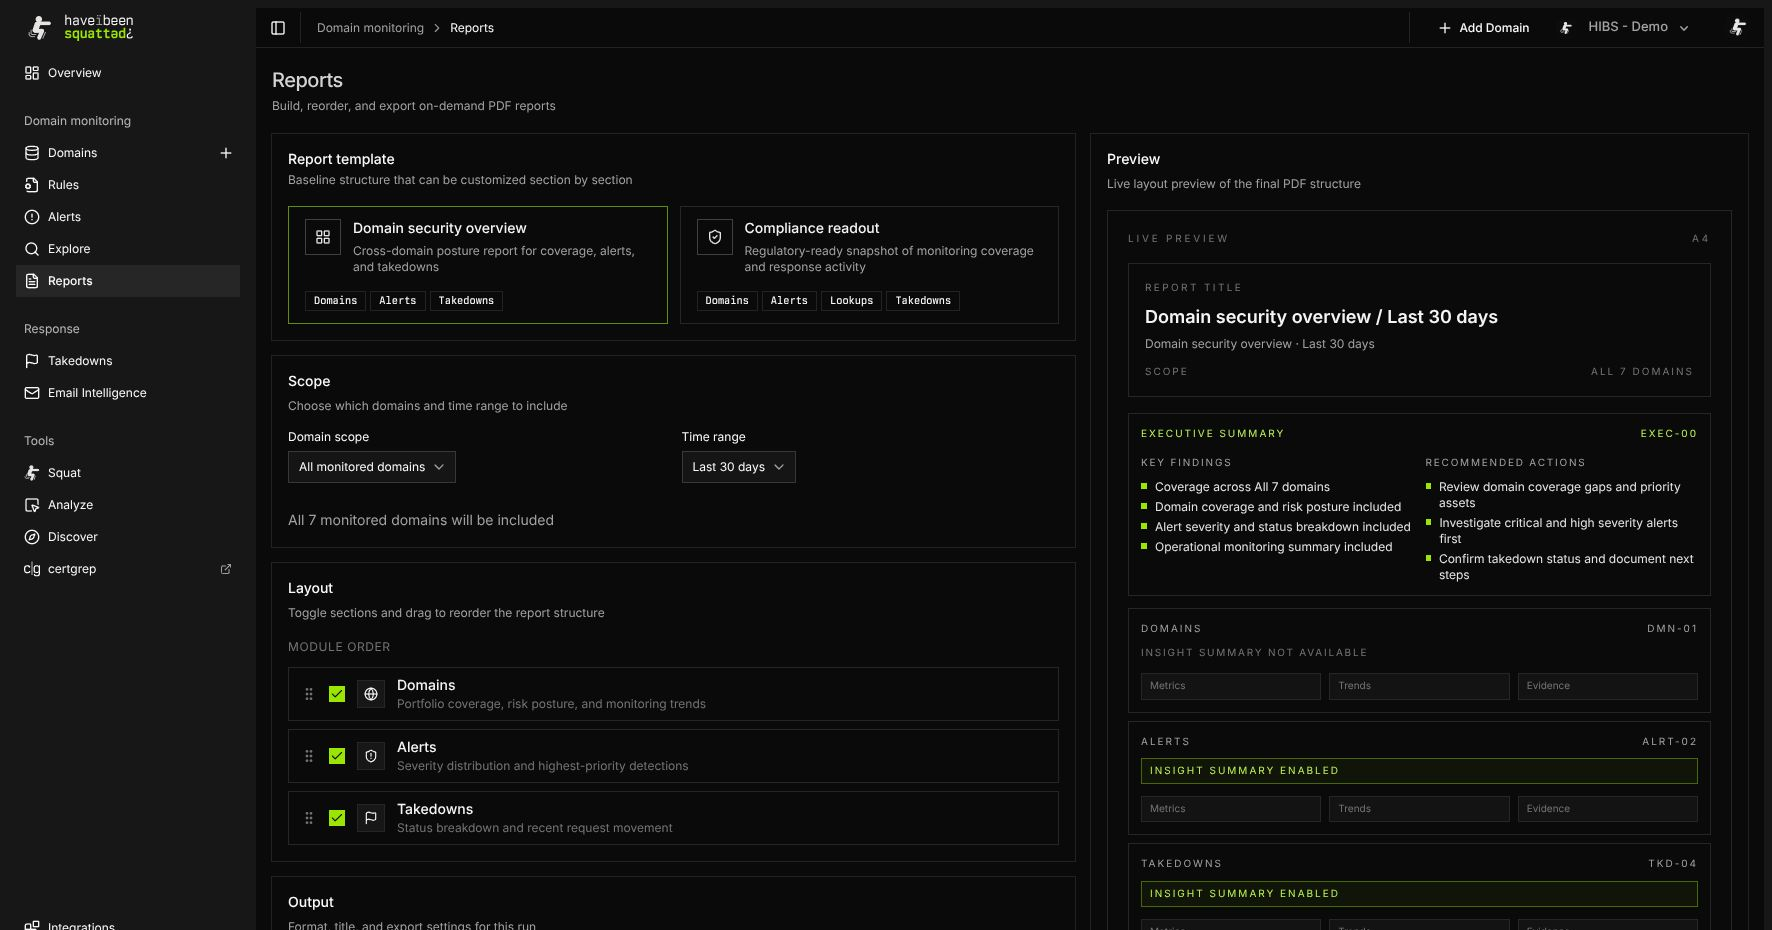Screen dimensions: 1772x930
Task: Click the preview title 'Domain security overview / Last 30 days'
Action: (1321, 317)
